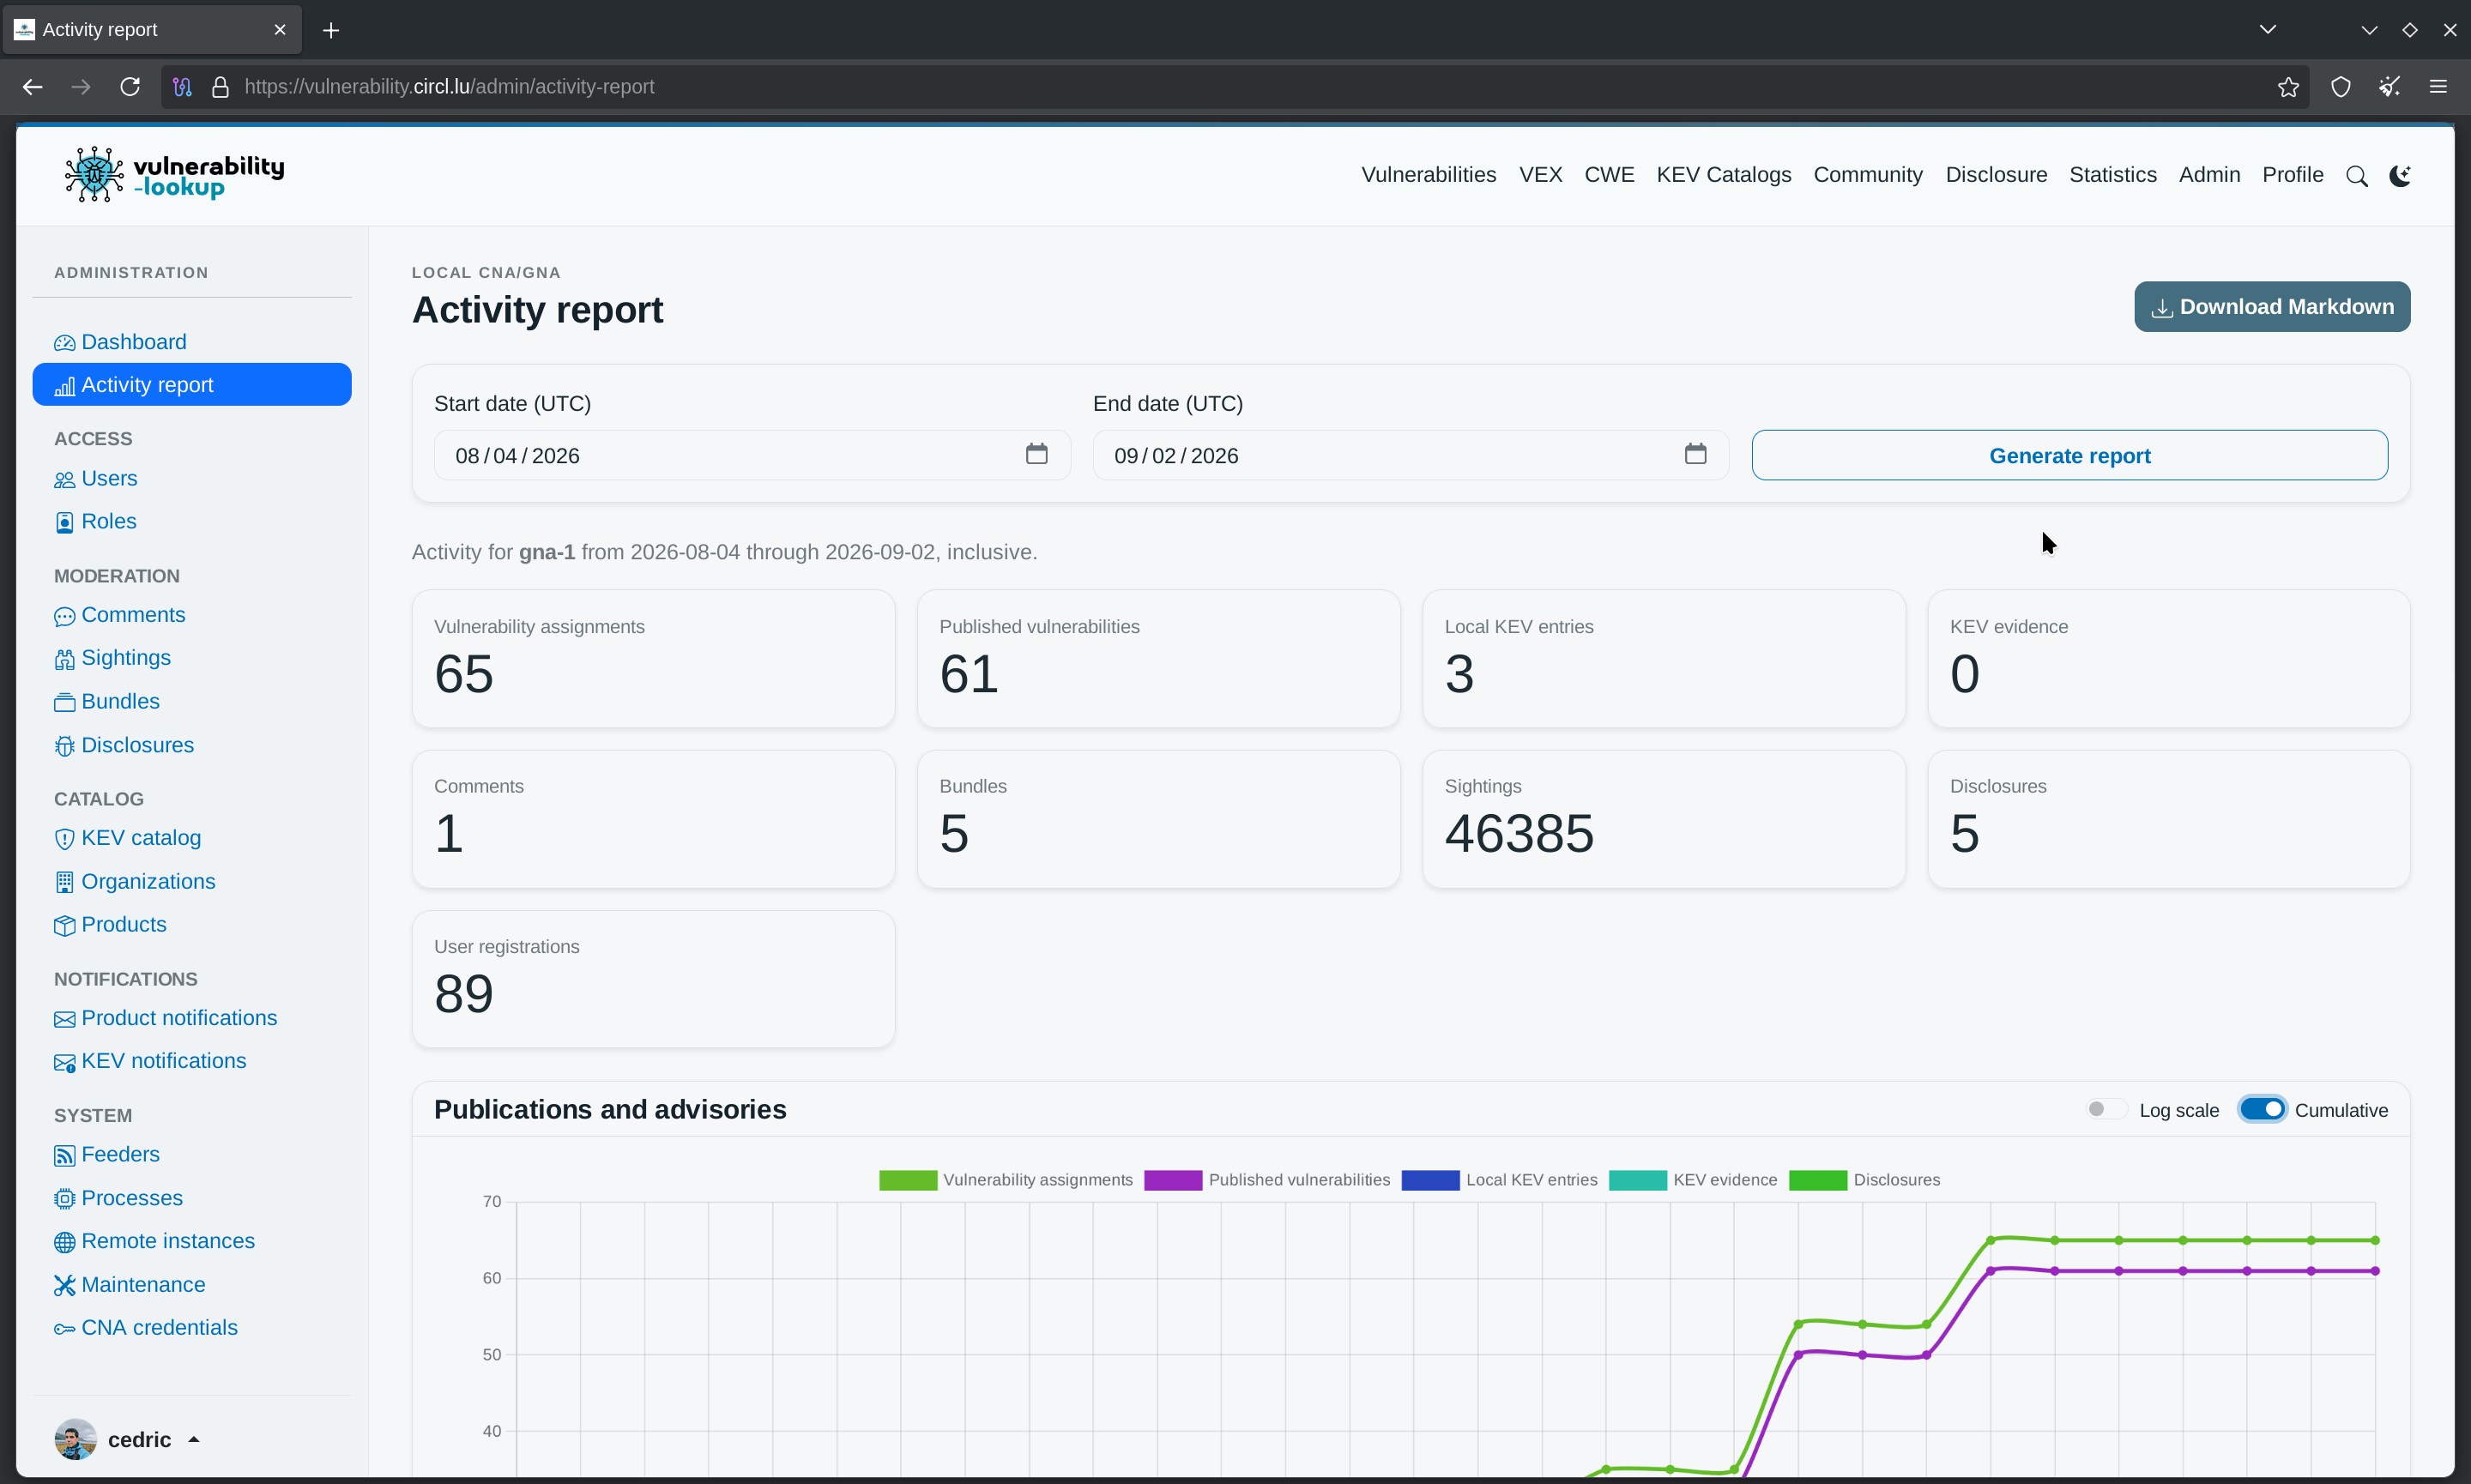The width and height of the screenshot is (2471, 1484).
Task: Click the browser address bar URL
Action: point(449,87)
